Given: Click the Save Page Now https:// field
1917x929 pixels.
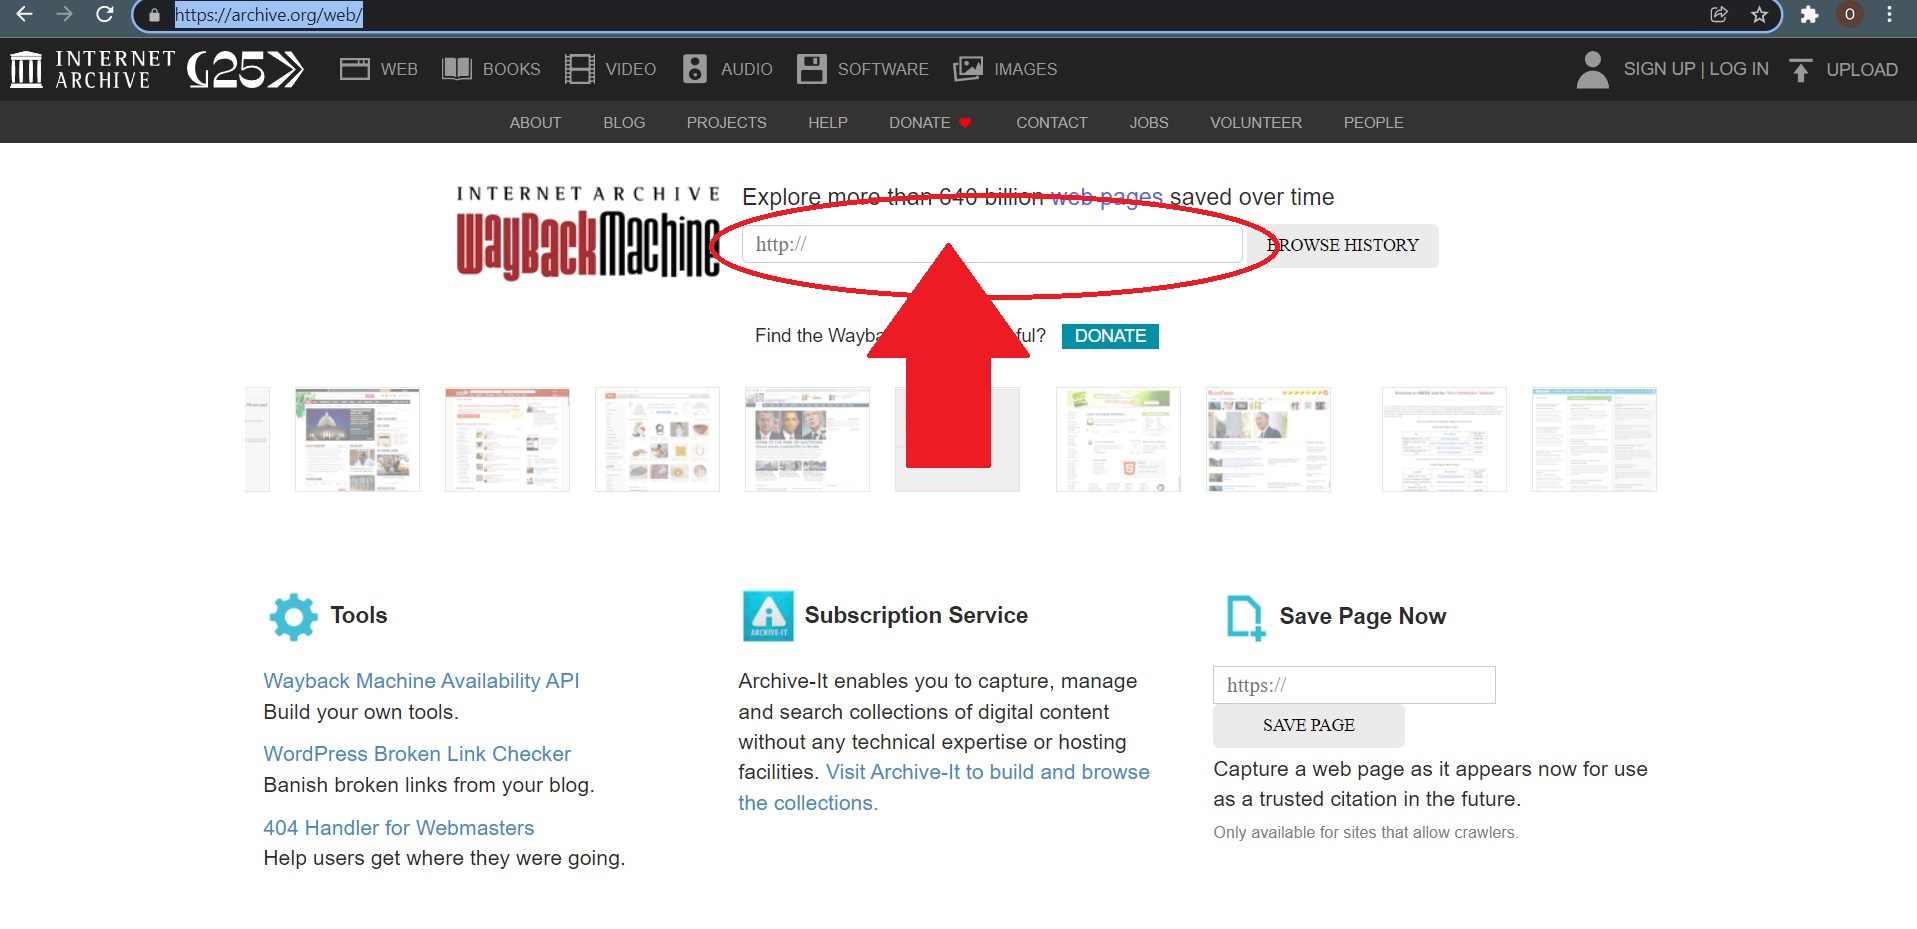Looking at the screenshot, I should pyautogui.click(x=1353, y=685).
